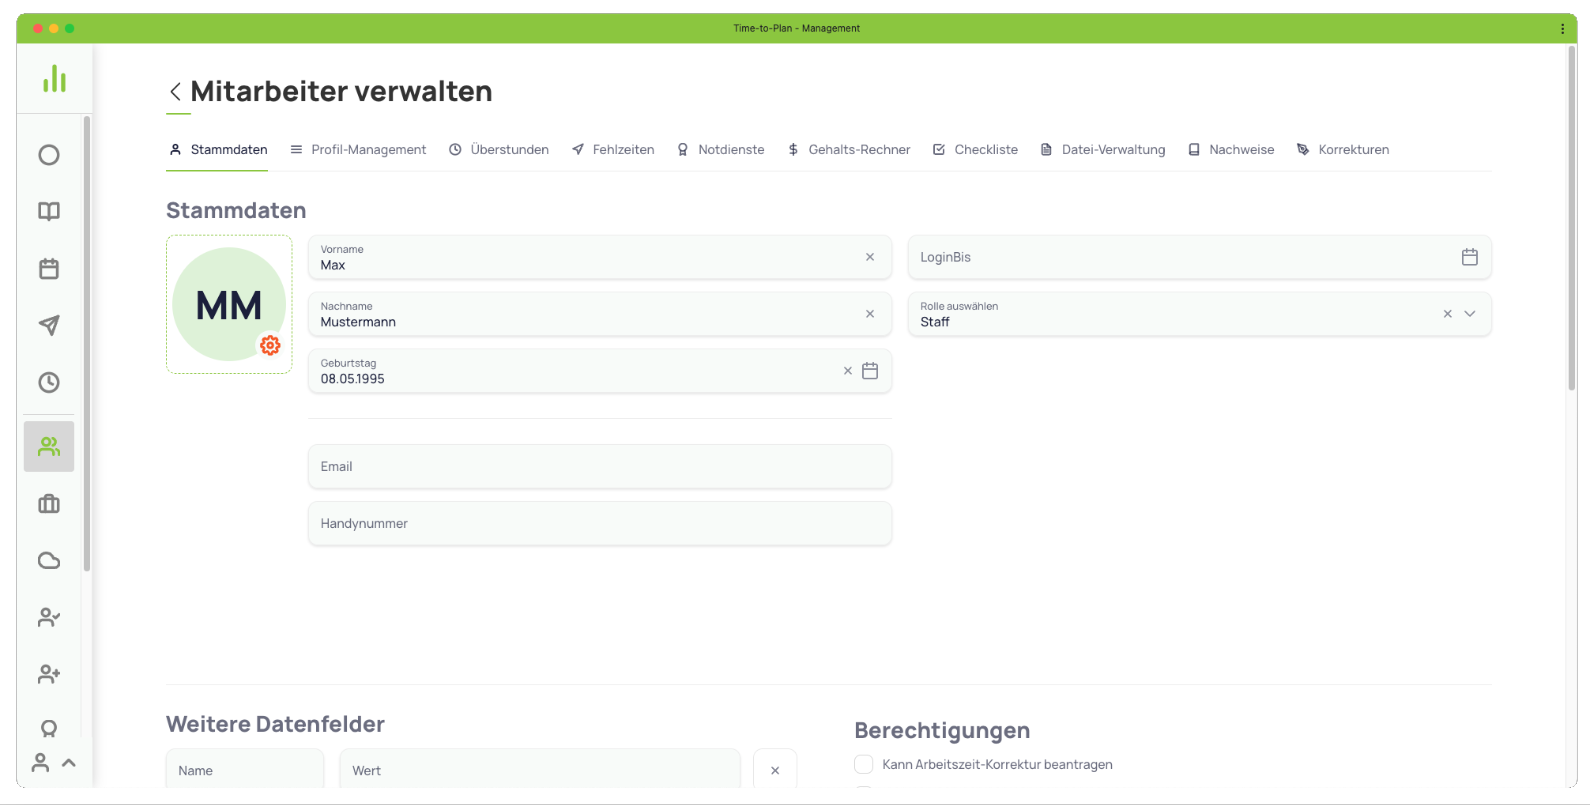Open the calendar icon in the sidebar
This screenshot has width=1590, height=805.
tap(49, 269)
